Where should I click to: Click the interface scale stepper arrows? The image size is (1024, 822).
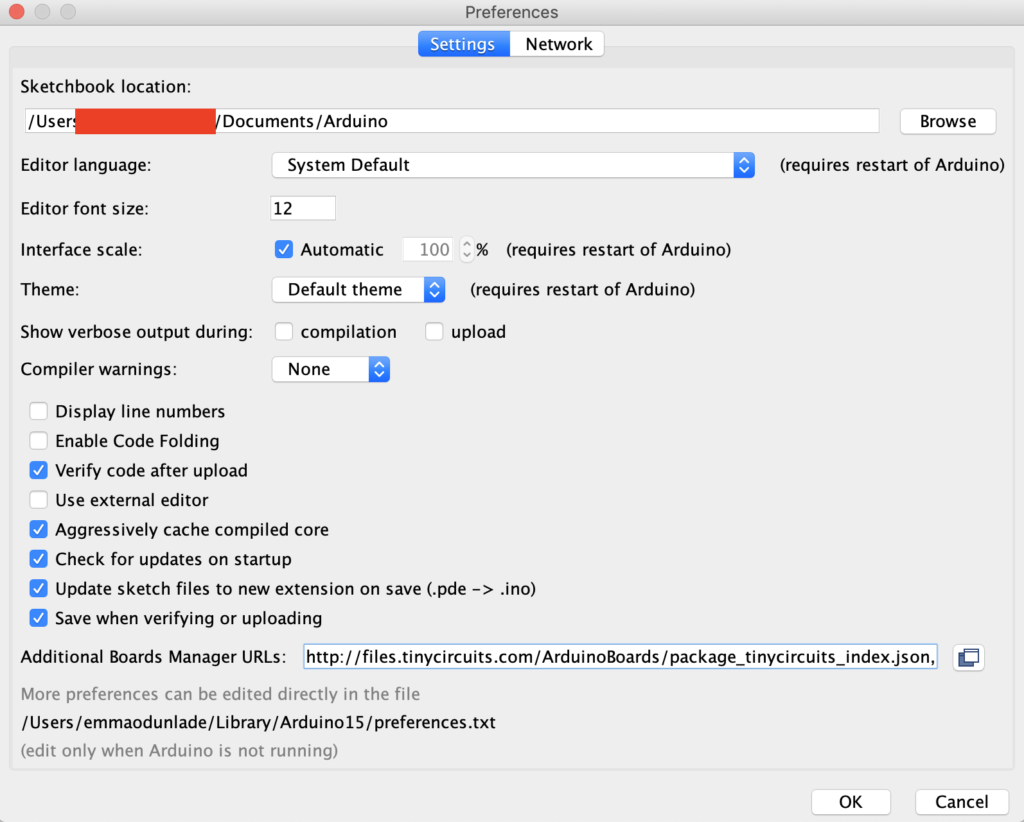(x=466, y=250)
